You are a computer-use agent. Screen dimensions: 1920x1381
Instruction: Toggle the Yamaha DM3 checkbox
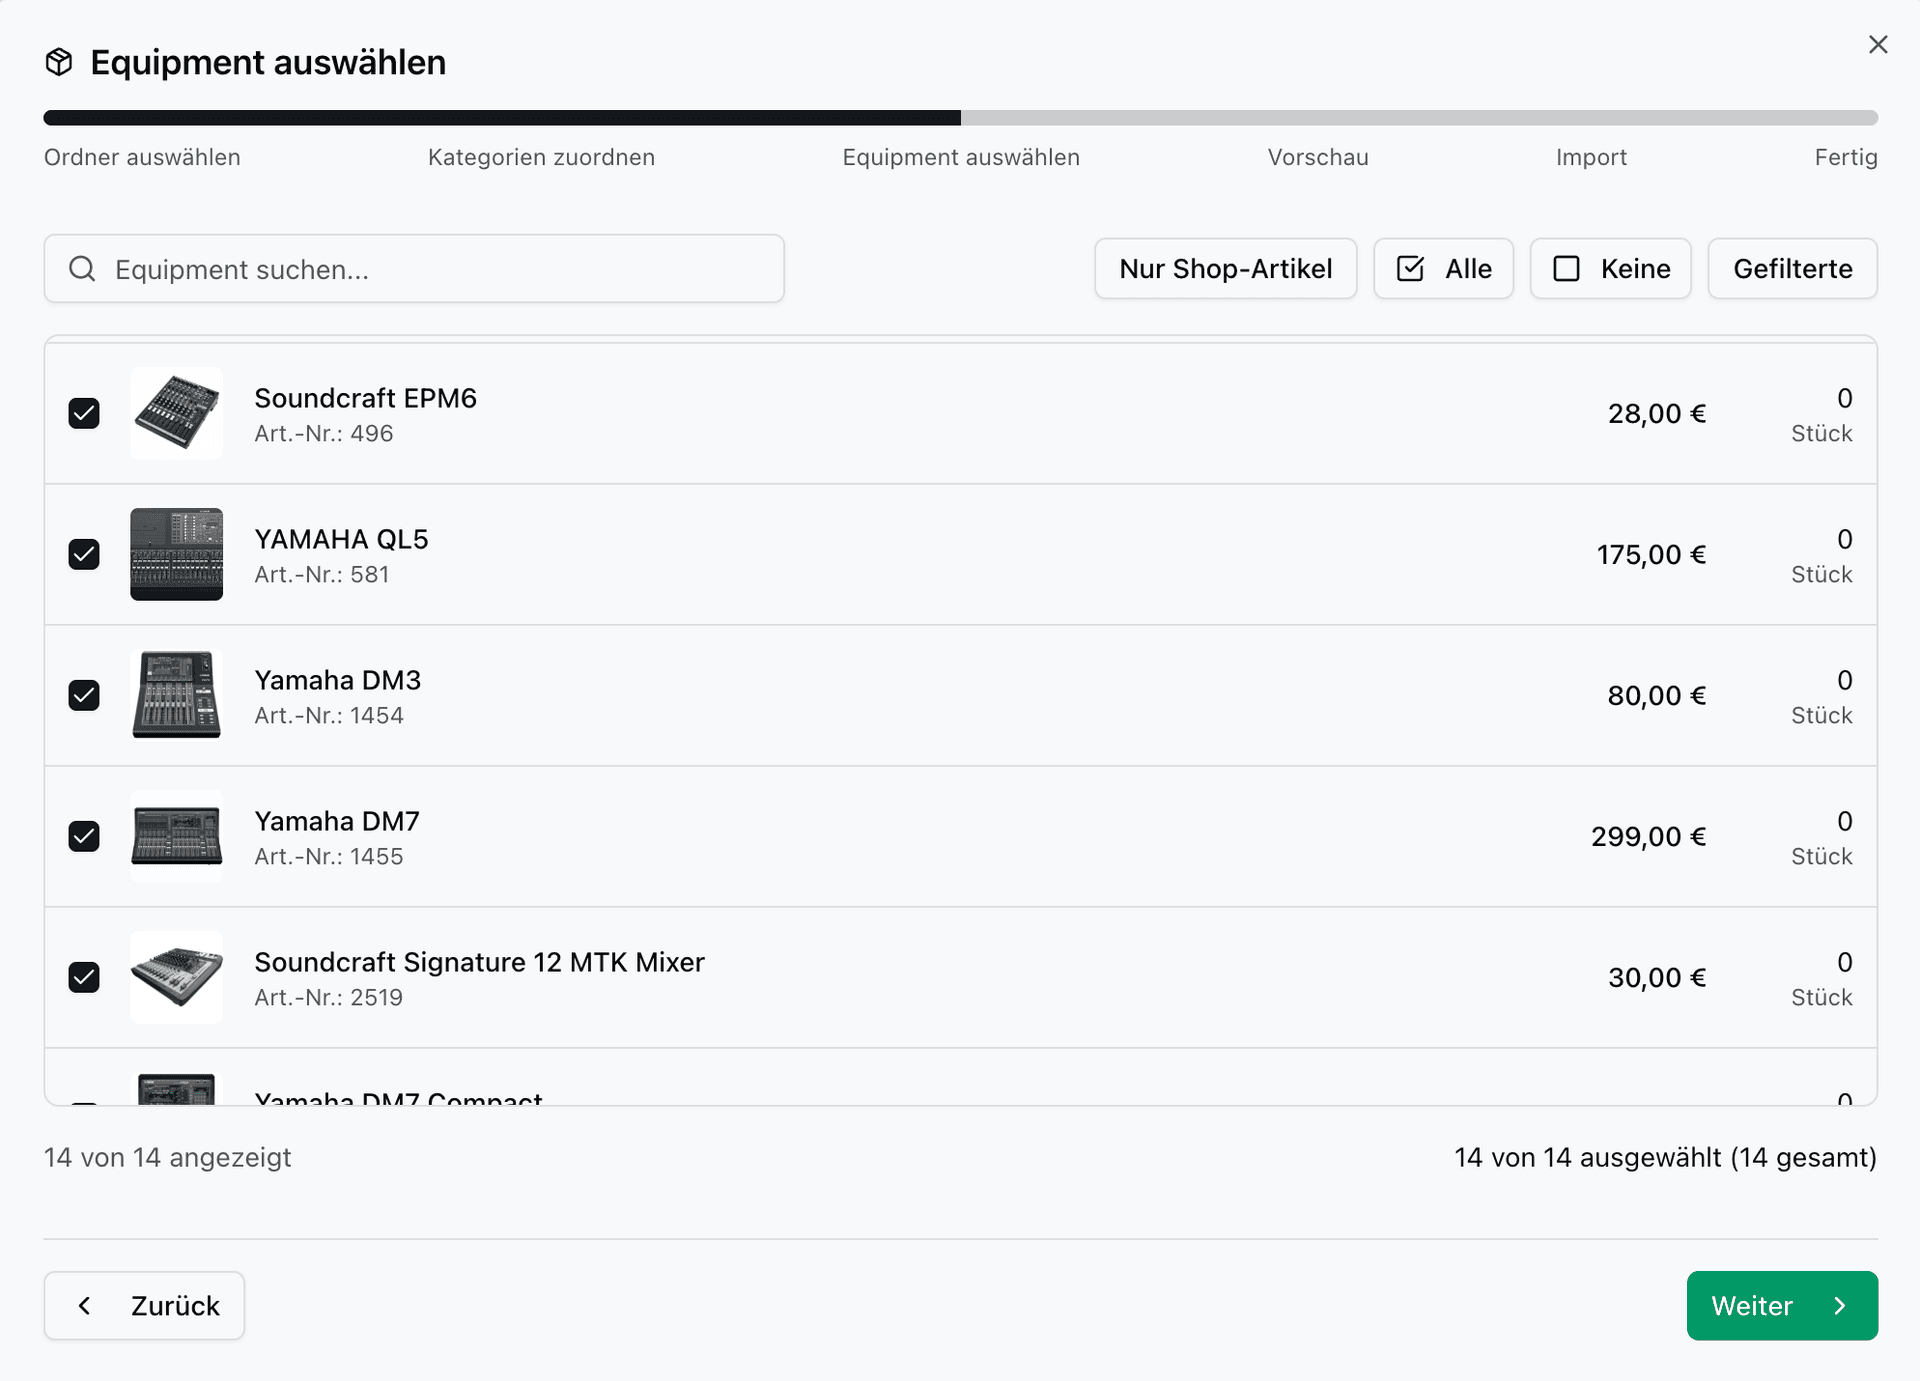(x=84, y=695)
